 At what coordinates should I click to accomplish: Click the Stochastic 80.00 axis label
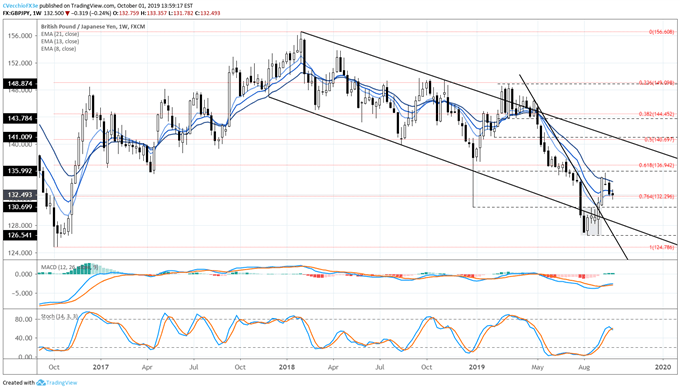pyautogui.click(x=23, y=319)
